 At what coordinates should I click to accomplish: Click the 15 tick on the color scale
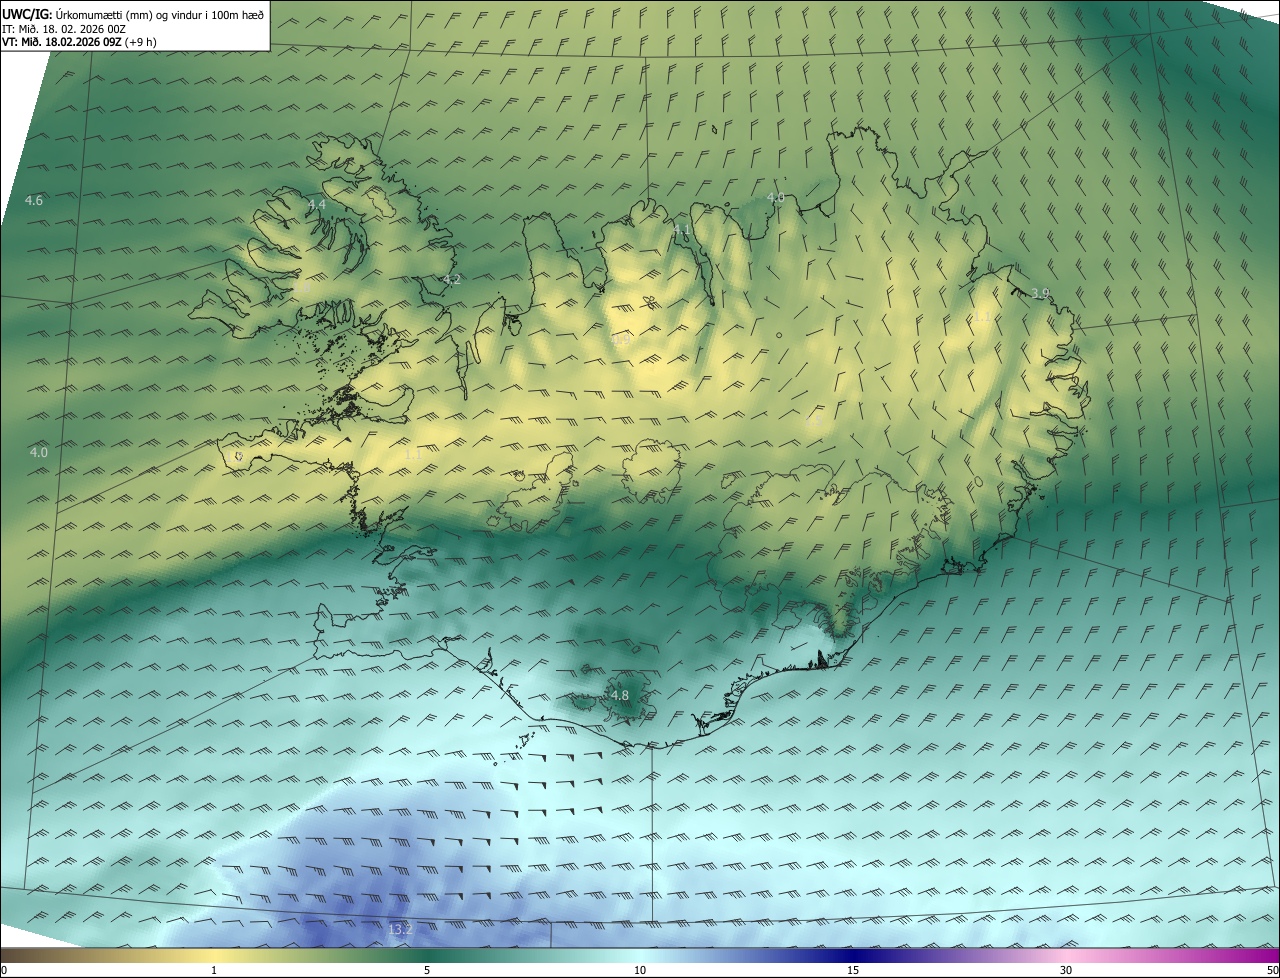pos(853,970)
